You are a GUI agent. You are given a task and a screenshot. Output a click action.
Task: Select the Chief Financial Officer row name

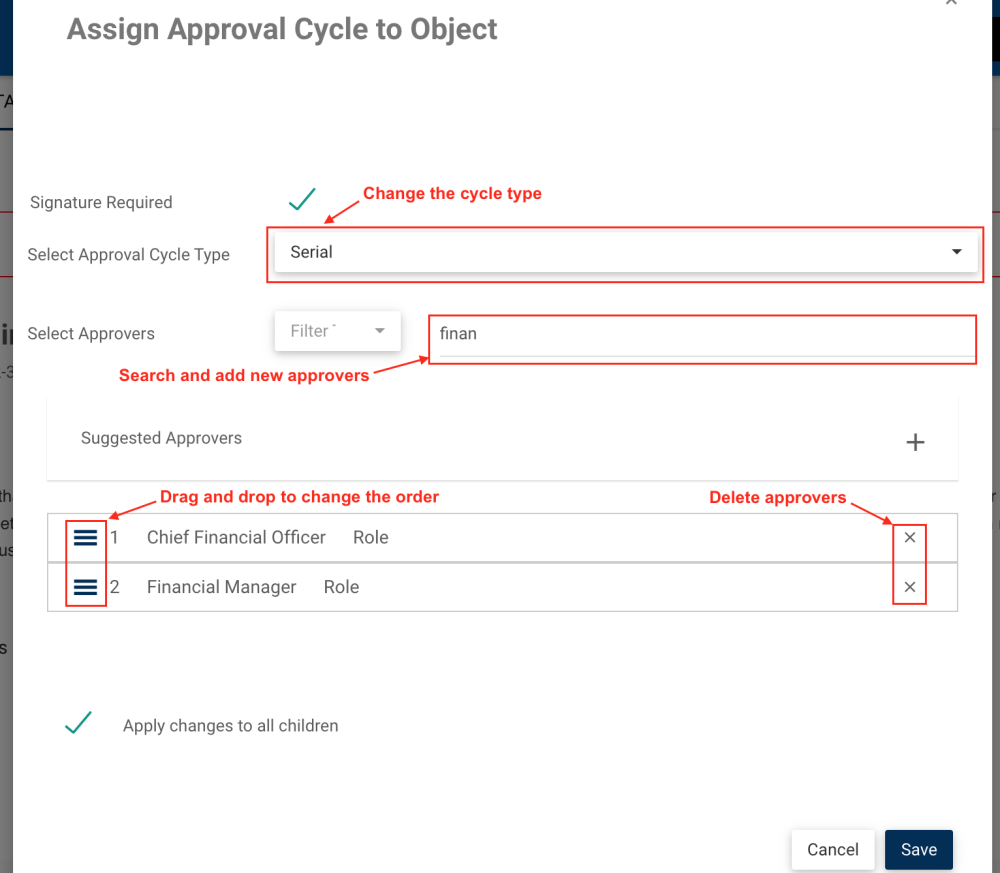pyautogui.click(x=236, y=538)
